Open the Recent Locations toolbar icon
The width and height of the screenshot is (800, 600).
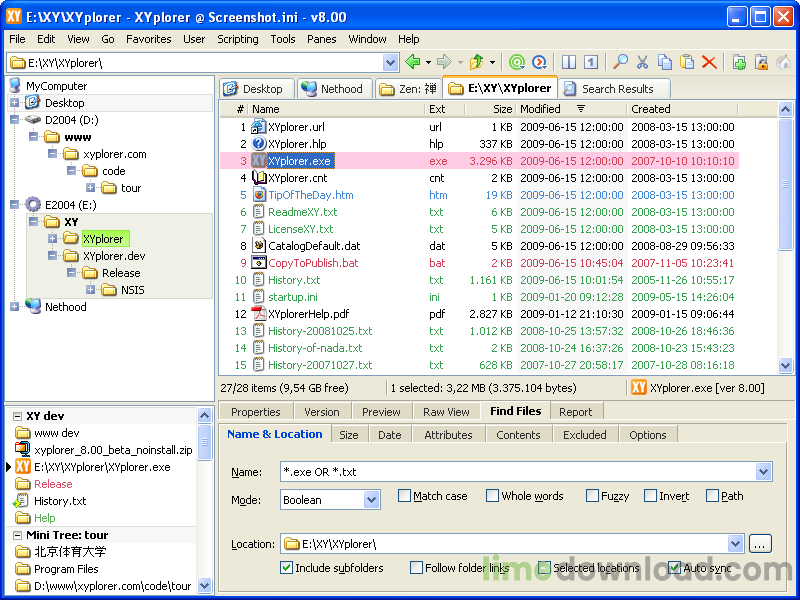point(539,62)
